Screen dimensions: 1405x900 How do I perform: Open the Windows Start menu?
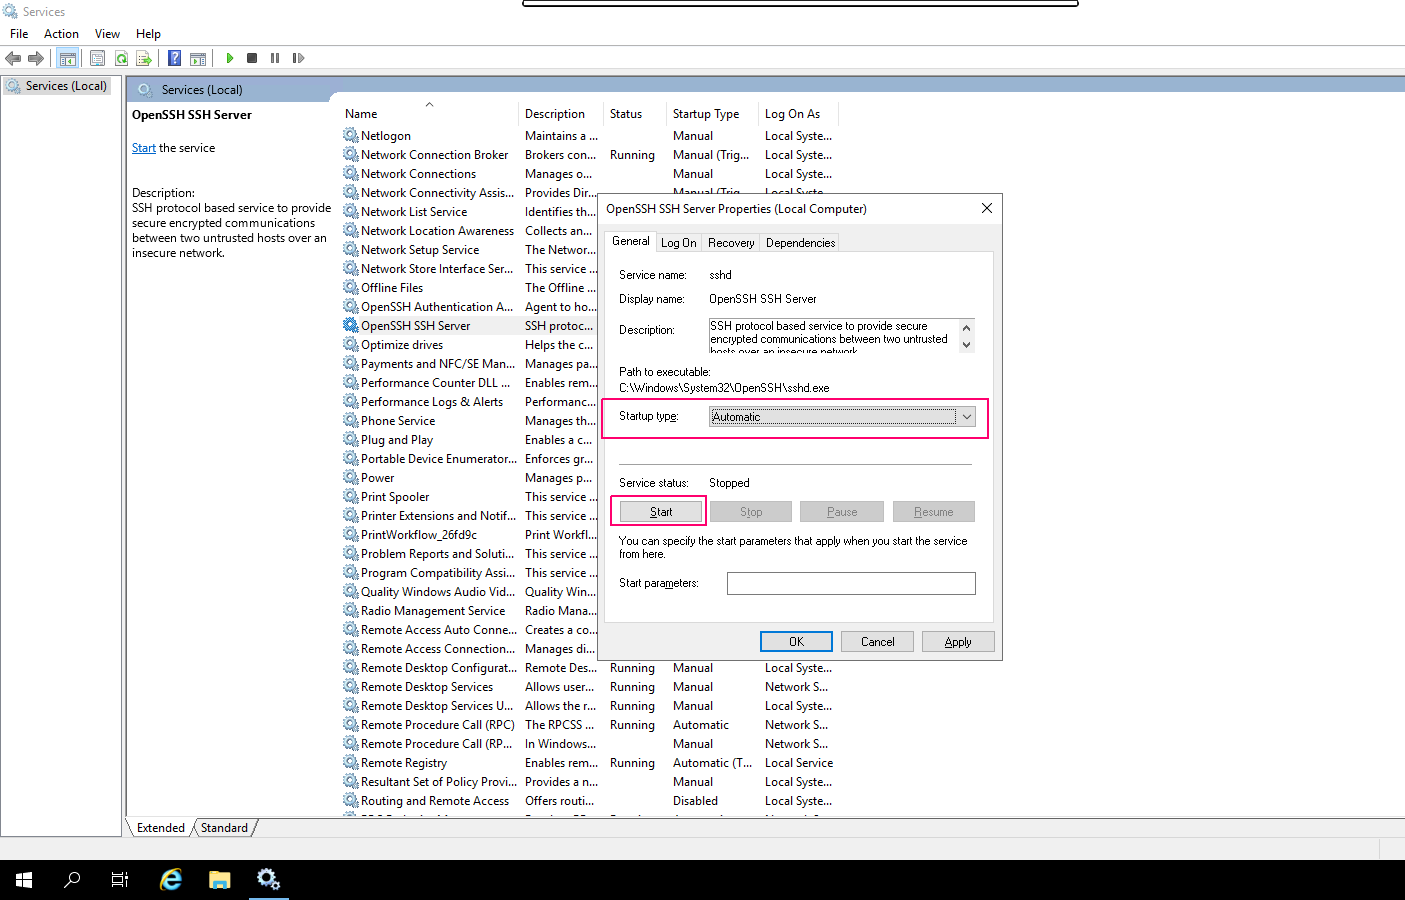pyautogui.click(x=24, y=880)
